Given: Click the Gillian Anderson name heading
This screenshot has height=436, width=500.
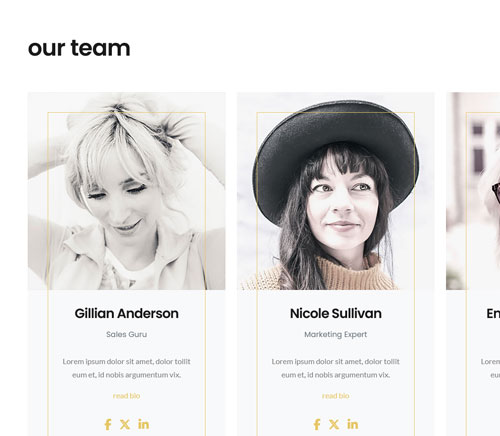Looking at the screenshot, I should [x=127, y=313].
